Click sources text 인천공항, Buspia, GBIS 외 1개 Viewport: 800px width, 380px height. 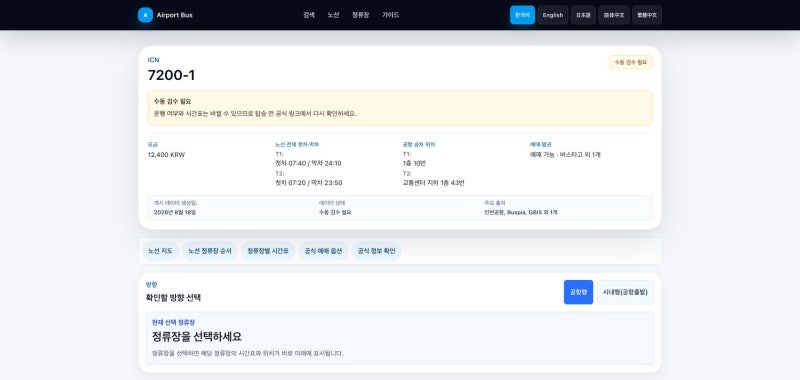pos(521,212)
